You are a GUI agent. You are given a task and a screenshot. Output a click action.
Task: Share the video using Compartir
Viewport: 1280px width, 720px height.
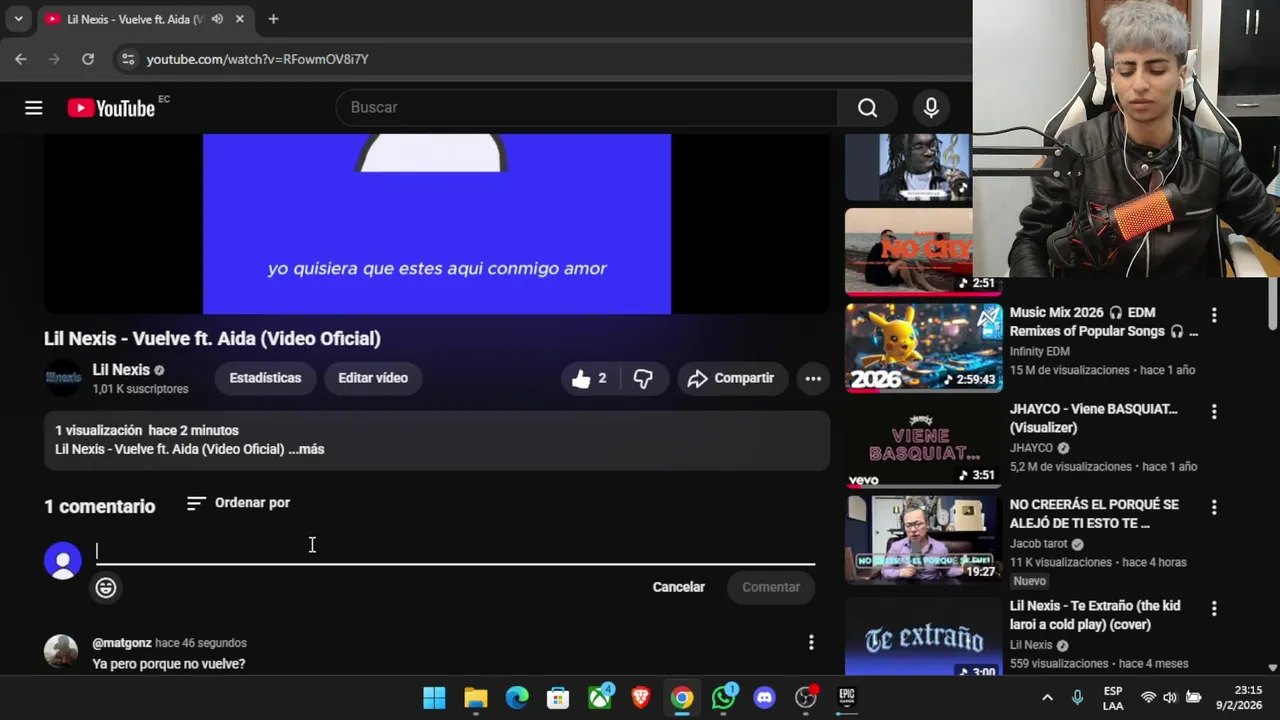732,378
